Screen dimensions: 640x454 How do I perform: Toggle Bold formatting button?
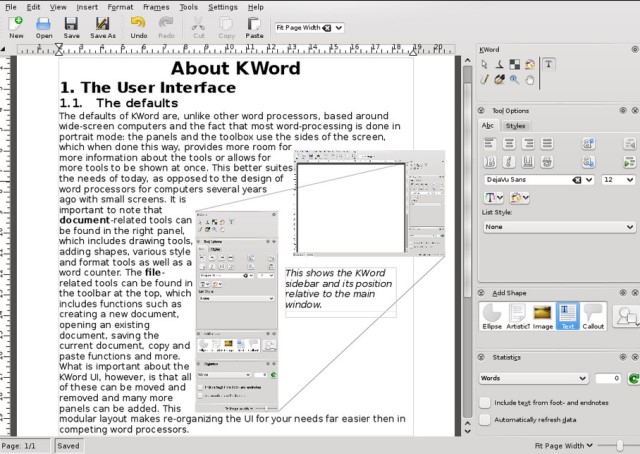[489, 162]
